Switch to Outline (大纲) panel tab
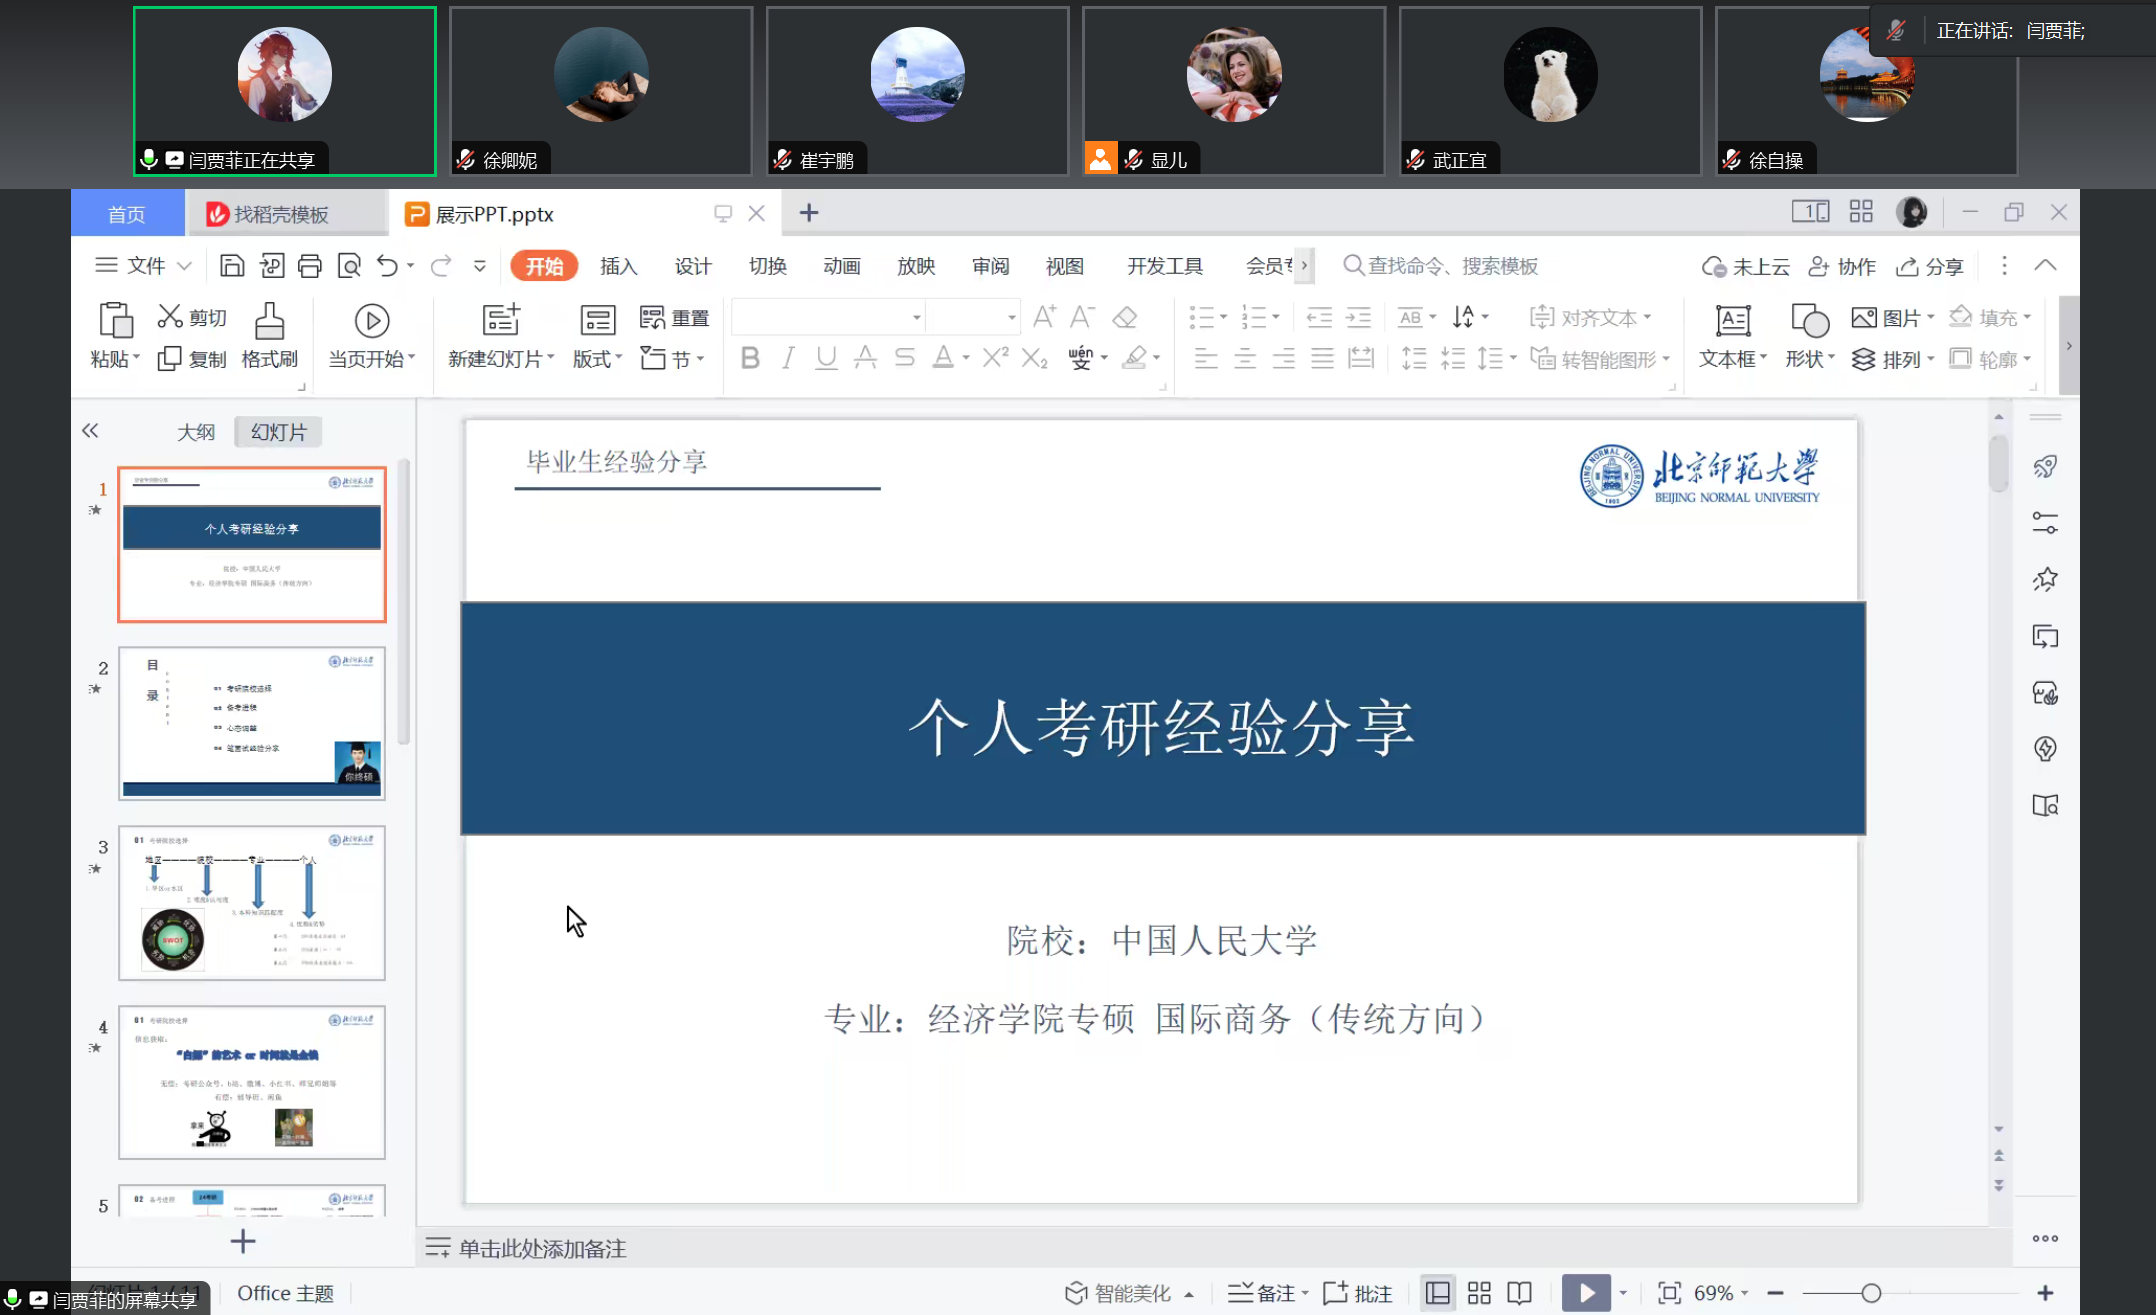 pyautogui.click(x=196, y=432)
